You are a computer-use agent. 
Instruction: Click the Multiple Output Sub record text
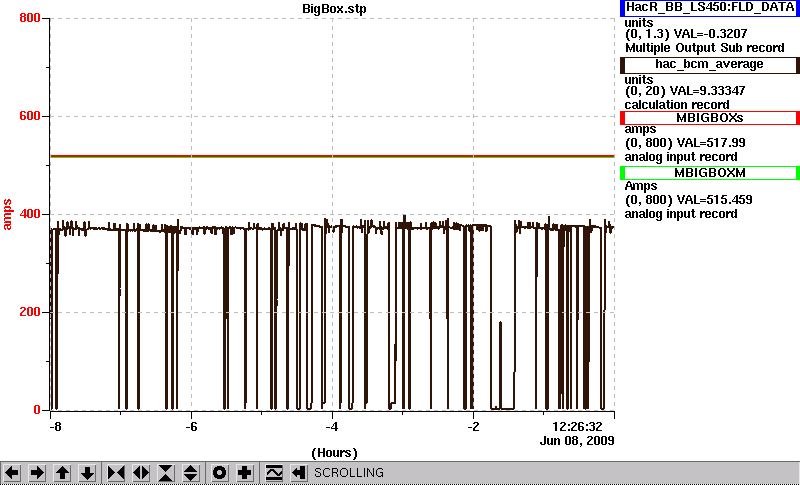tap(705, 48)
